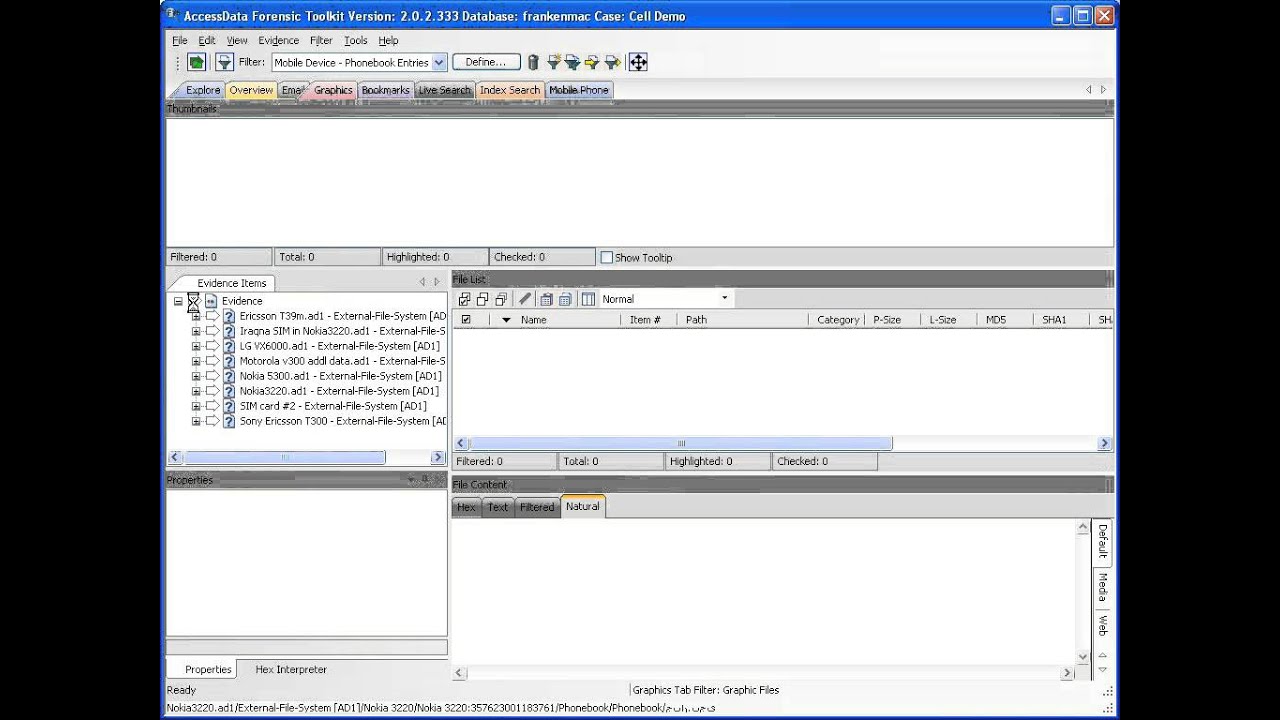Open the Tools menu
Screen dimensions: 1280x720
point(355,40)
